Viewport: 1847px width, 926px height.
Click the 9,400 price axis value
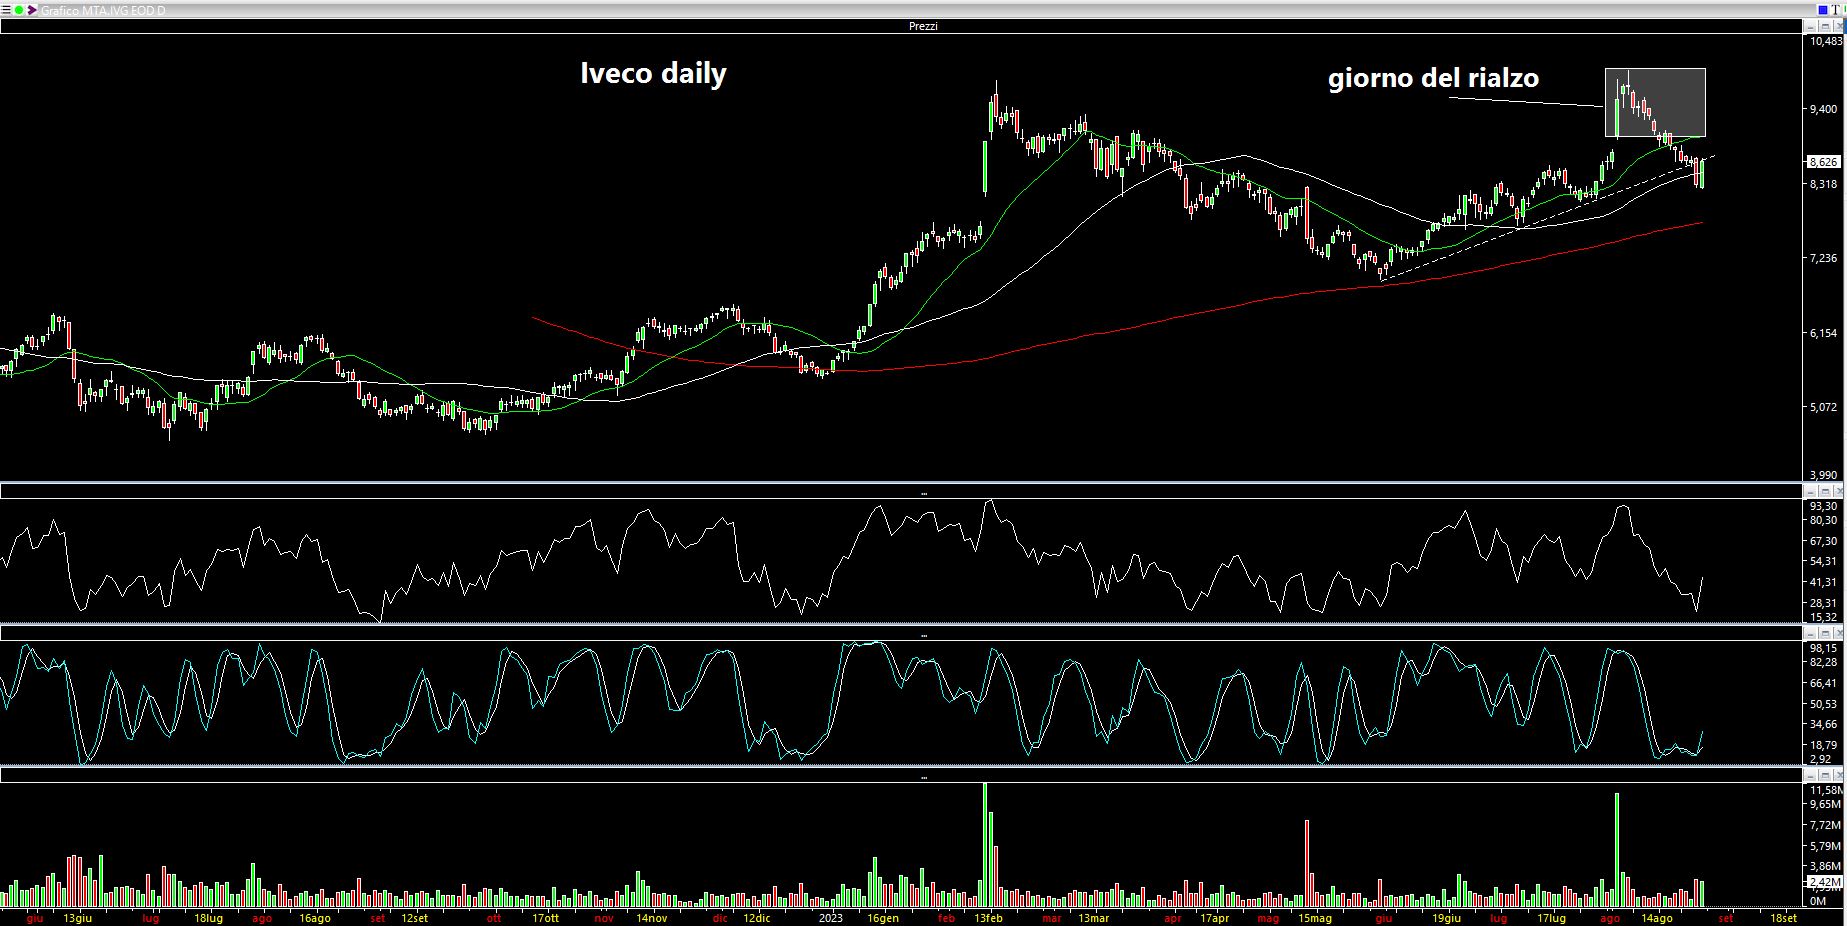(1824, 110)
